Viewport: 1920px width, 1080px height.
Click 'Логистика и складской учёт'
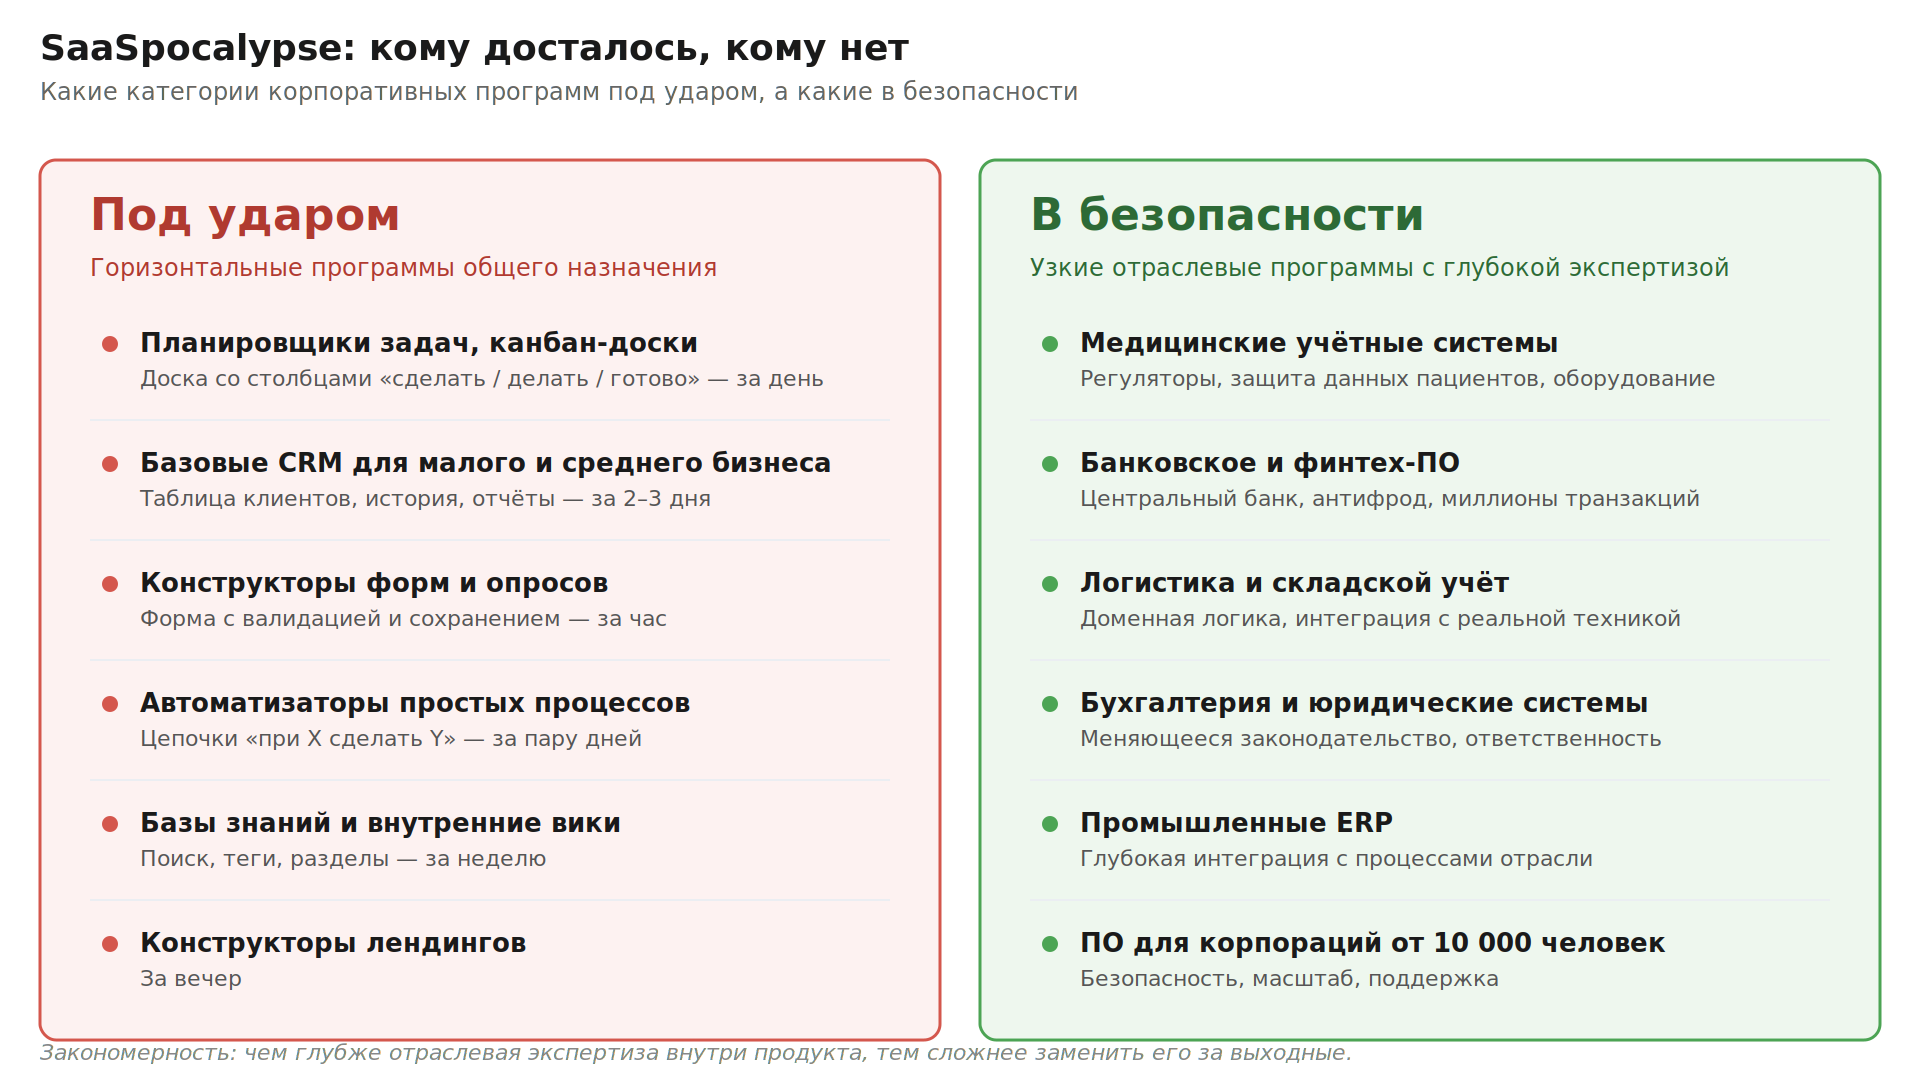point(1294,583)
